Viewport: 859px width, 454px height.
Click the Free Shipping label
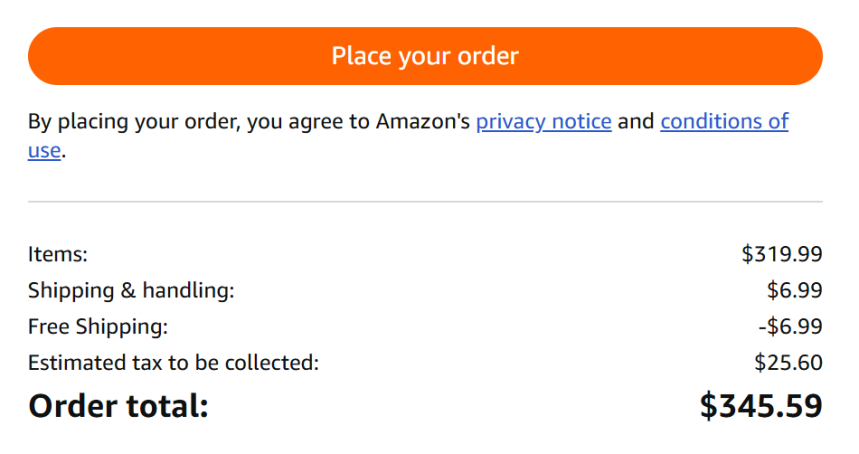point(98,327)
